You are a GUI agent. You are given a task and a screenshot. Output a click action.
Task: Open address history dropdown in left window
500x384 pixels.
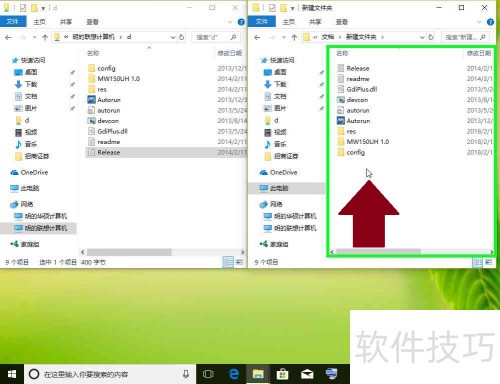[173, 37]
